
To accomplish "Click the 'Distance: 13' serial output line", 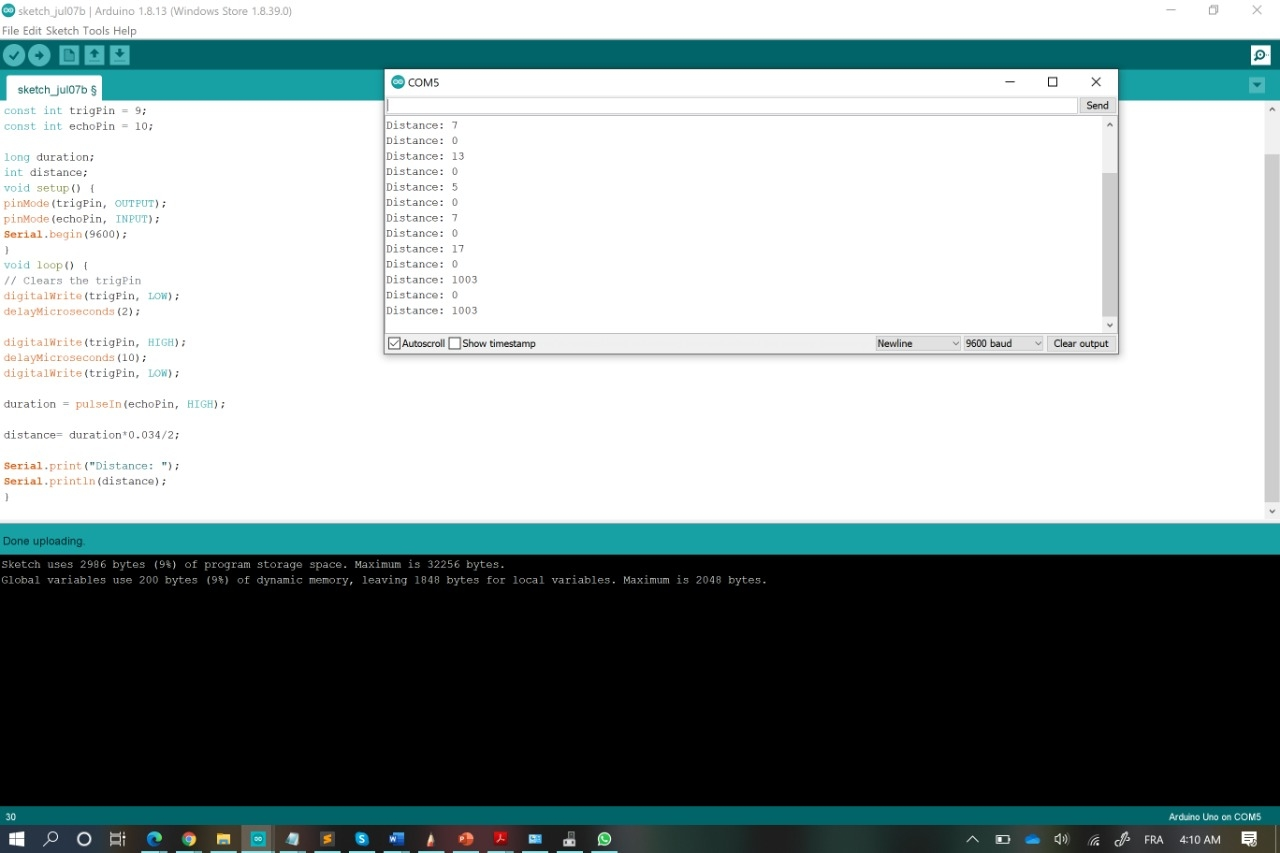I will click(425, 157).
